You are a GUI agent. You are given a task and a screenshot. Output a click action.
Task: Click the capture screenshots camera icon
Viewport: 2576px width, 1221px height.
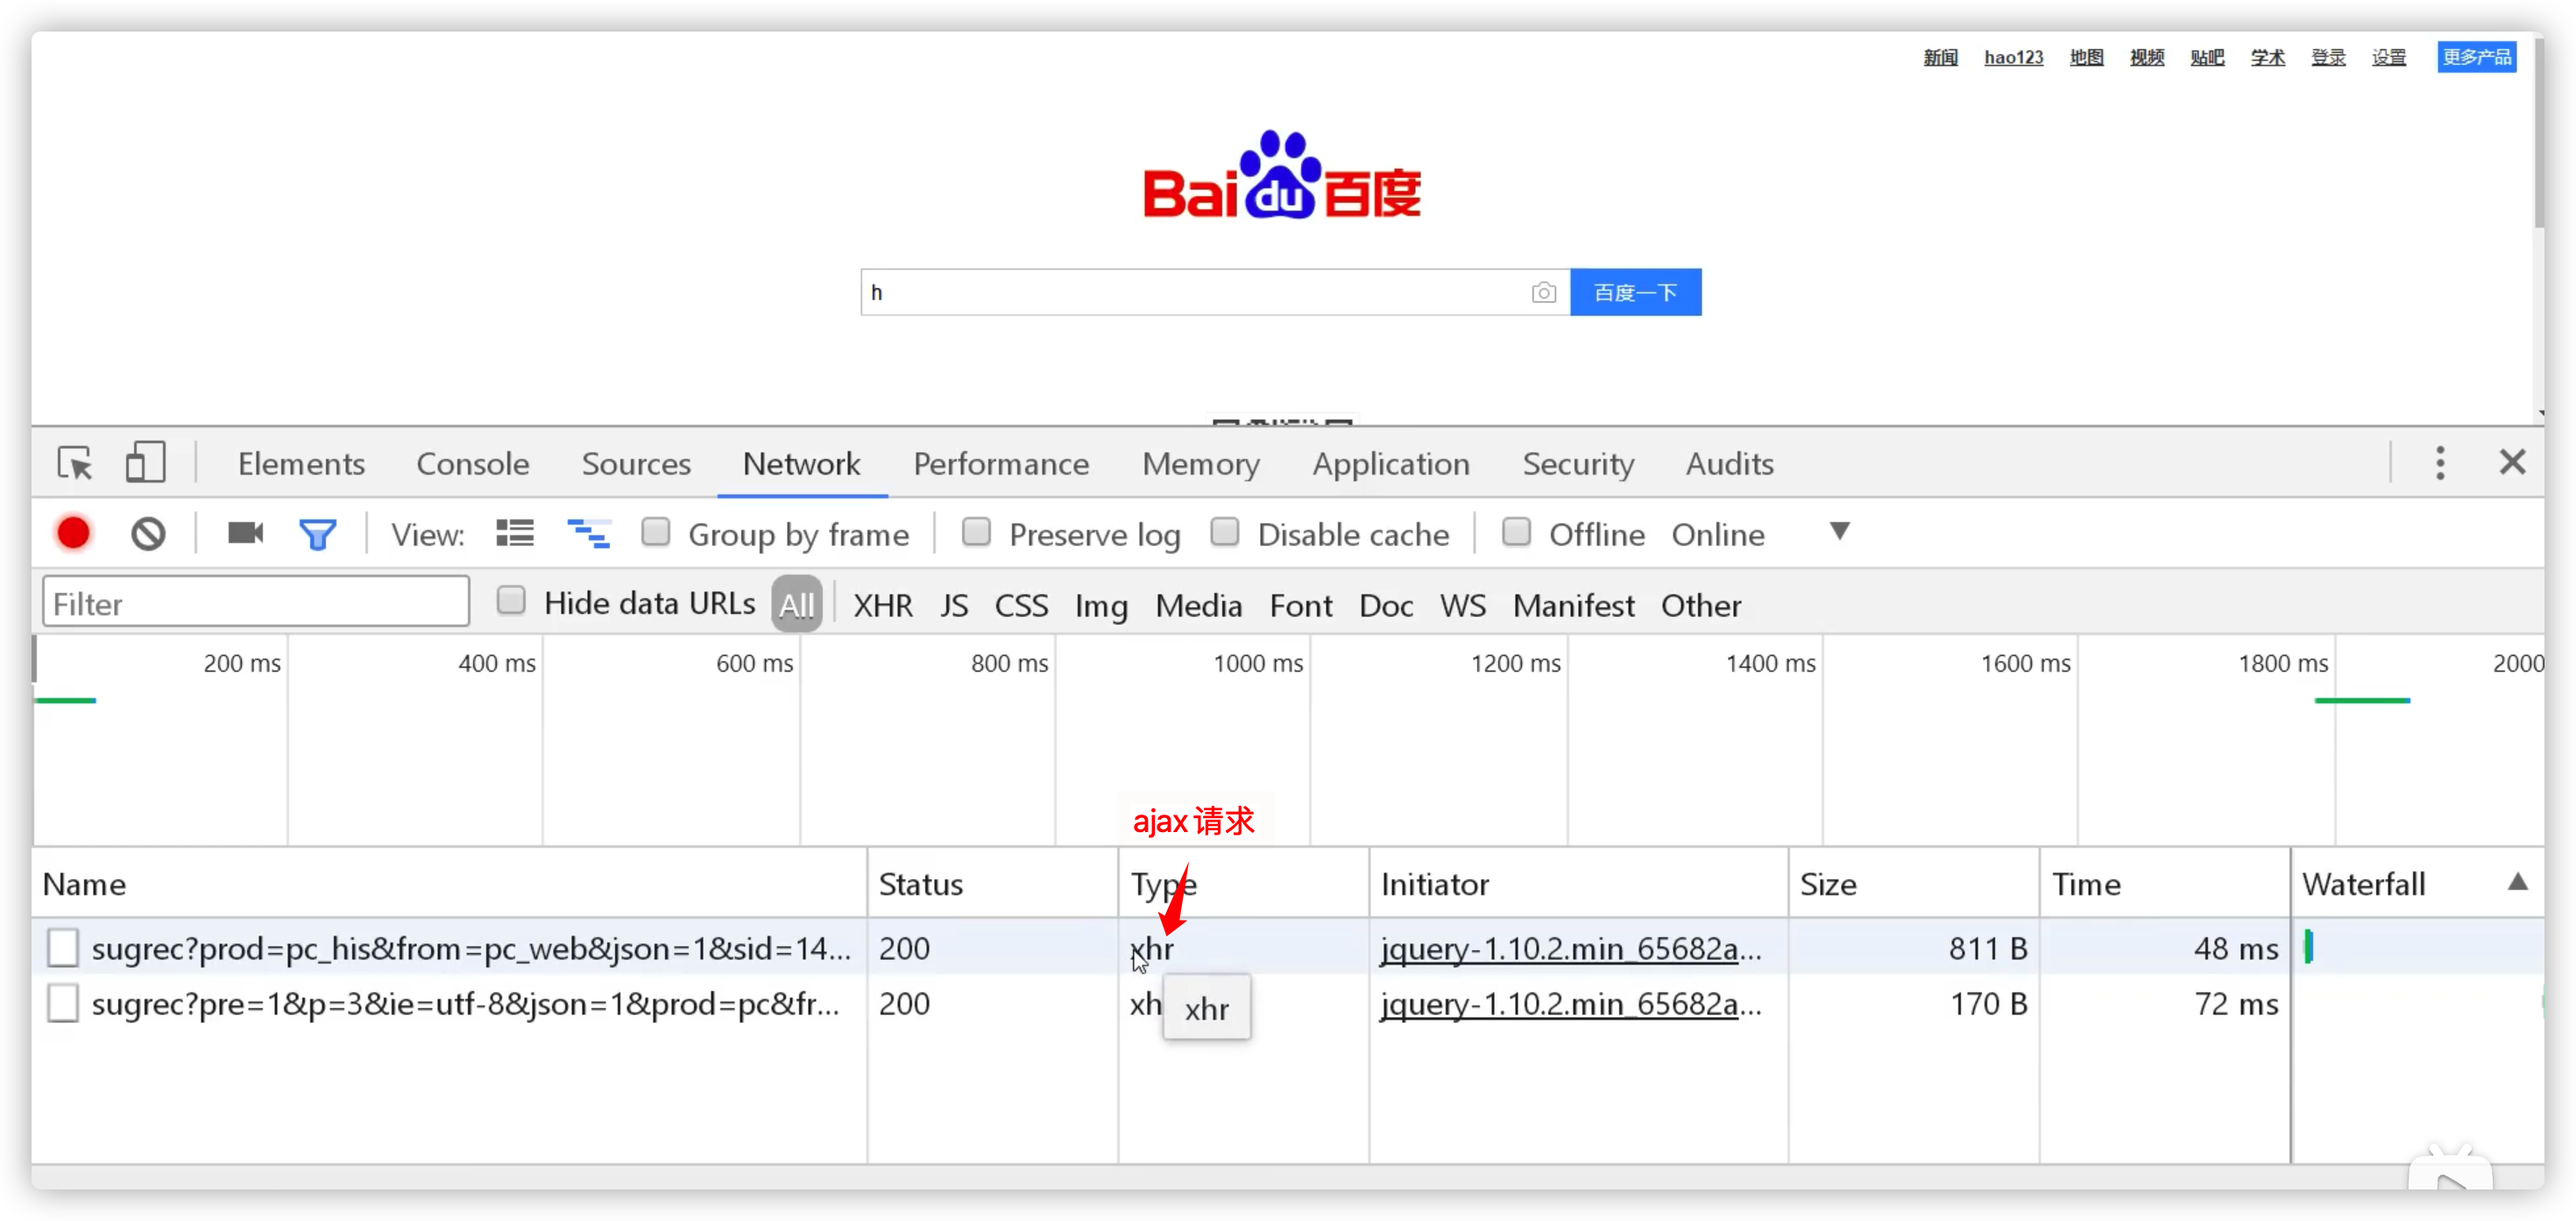coord(245,533)
